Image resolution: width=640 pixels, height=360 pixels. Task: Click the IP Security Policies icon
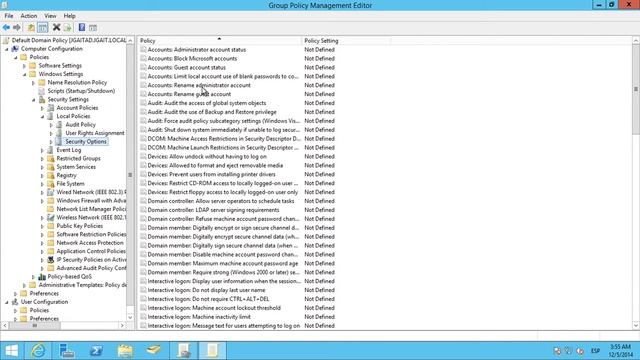[51, 260]
